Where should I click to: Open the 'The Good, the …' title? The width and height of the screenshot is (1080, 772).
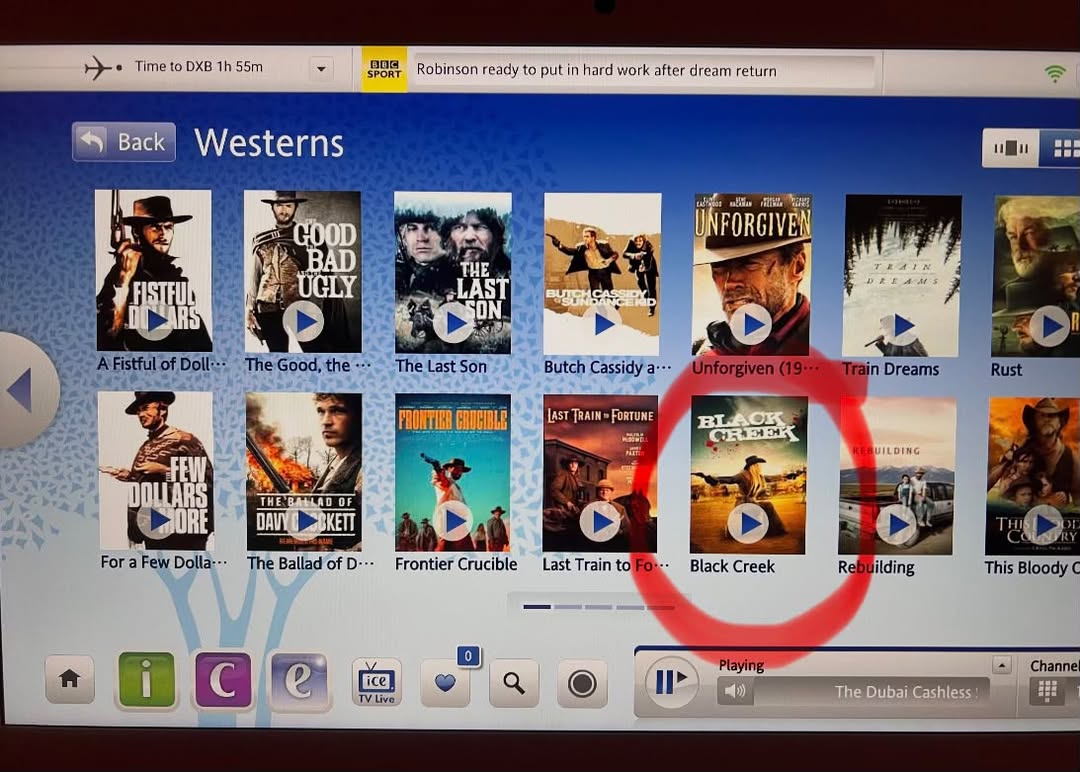coord(308,365)
